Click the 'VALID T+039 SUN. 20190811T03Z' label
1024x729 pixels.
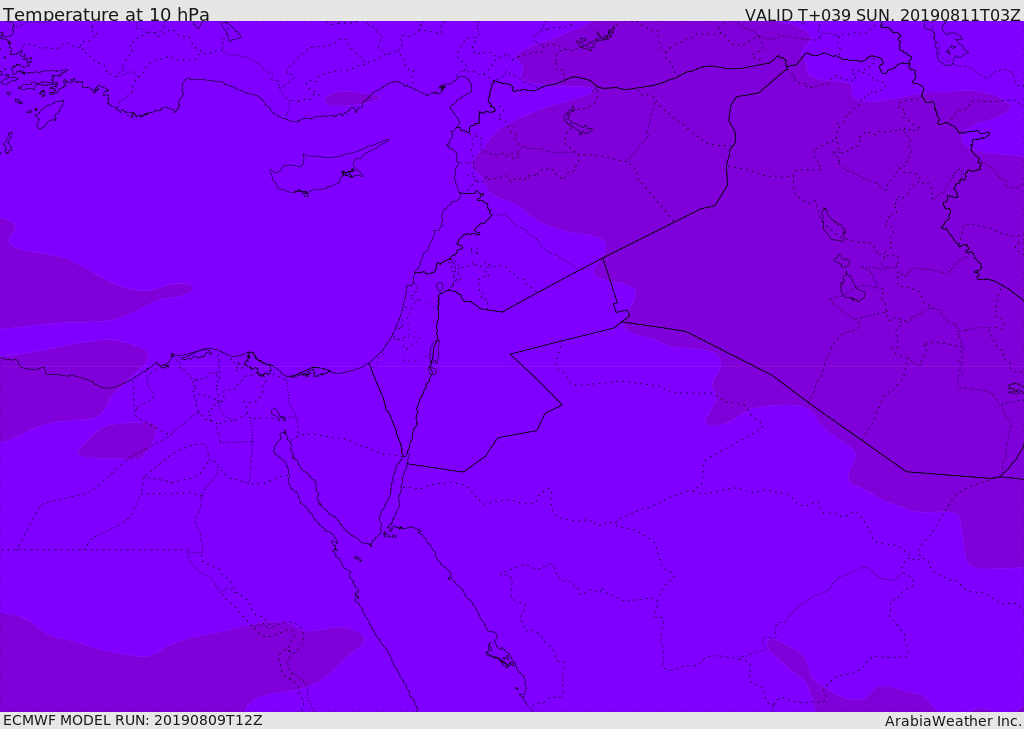(882, 14)
